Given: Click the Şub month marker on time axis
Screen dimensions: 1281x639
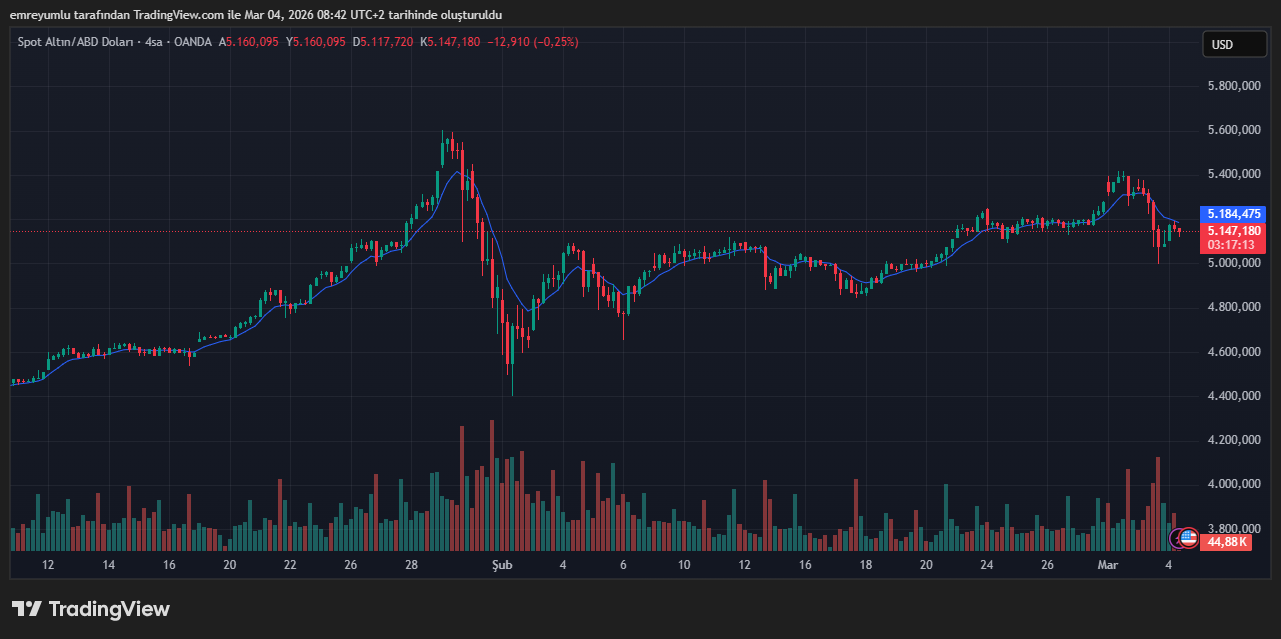Looking at the screenshot, I should (502, 565).
